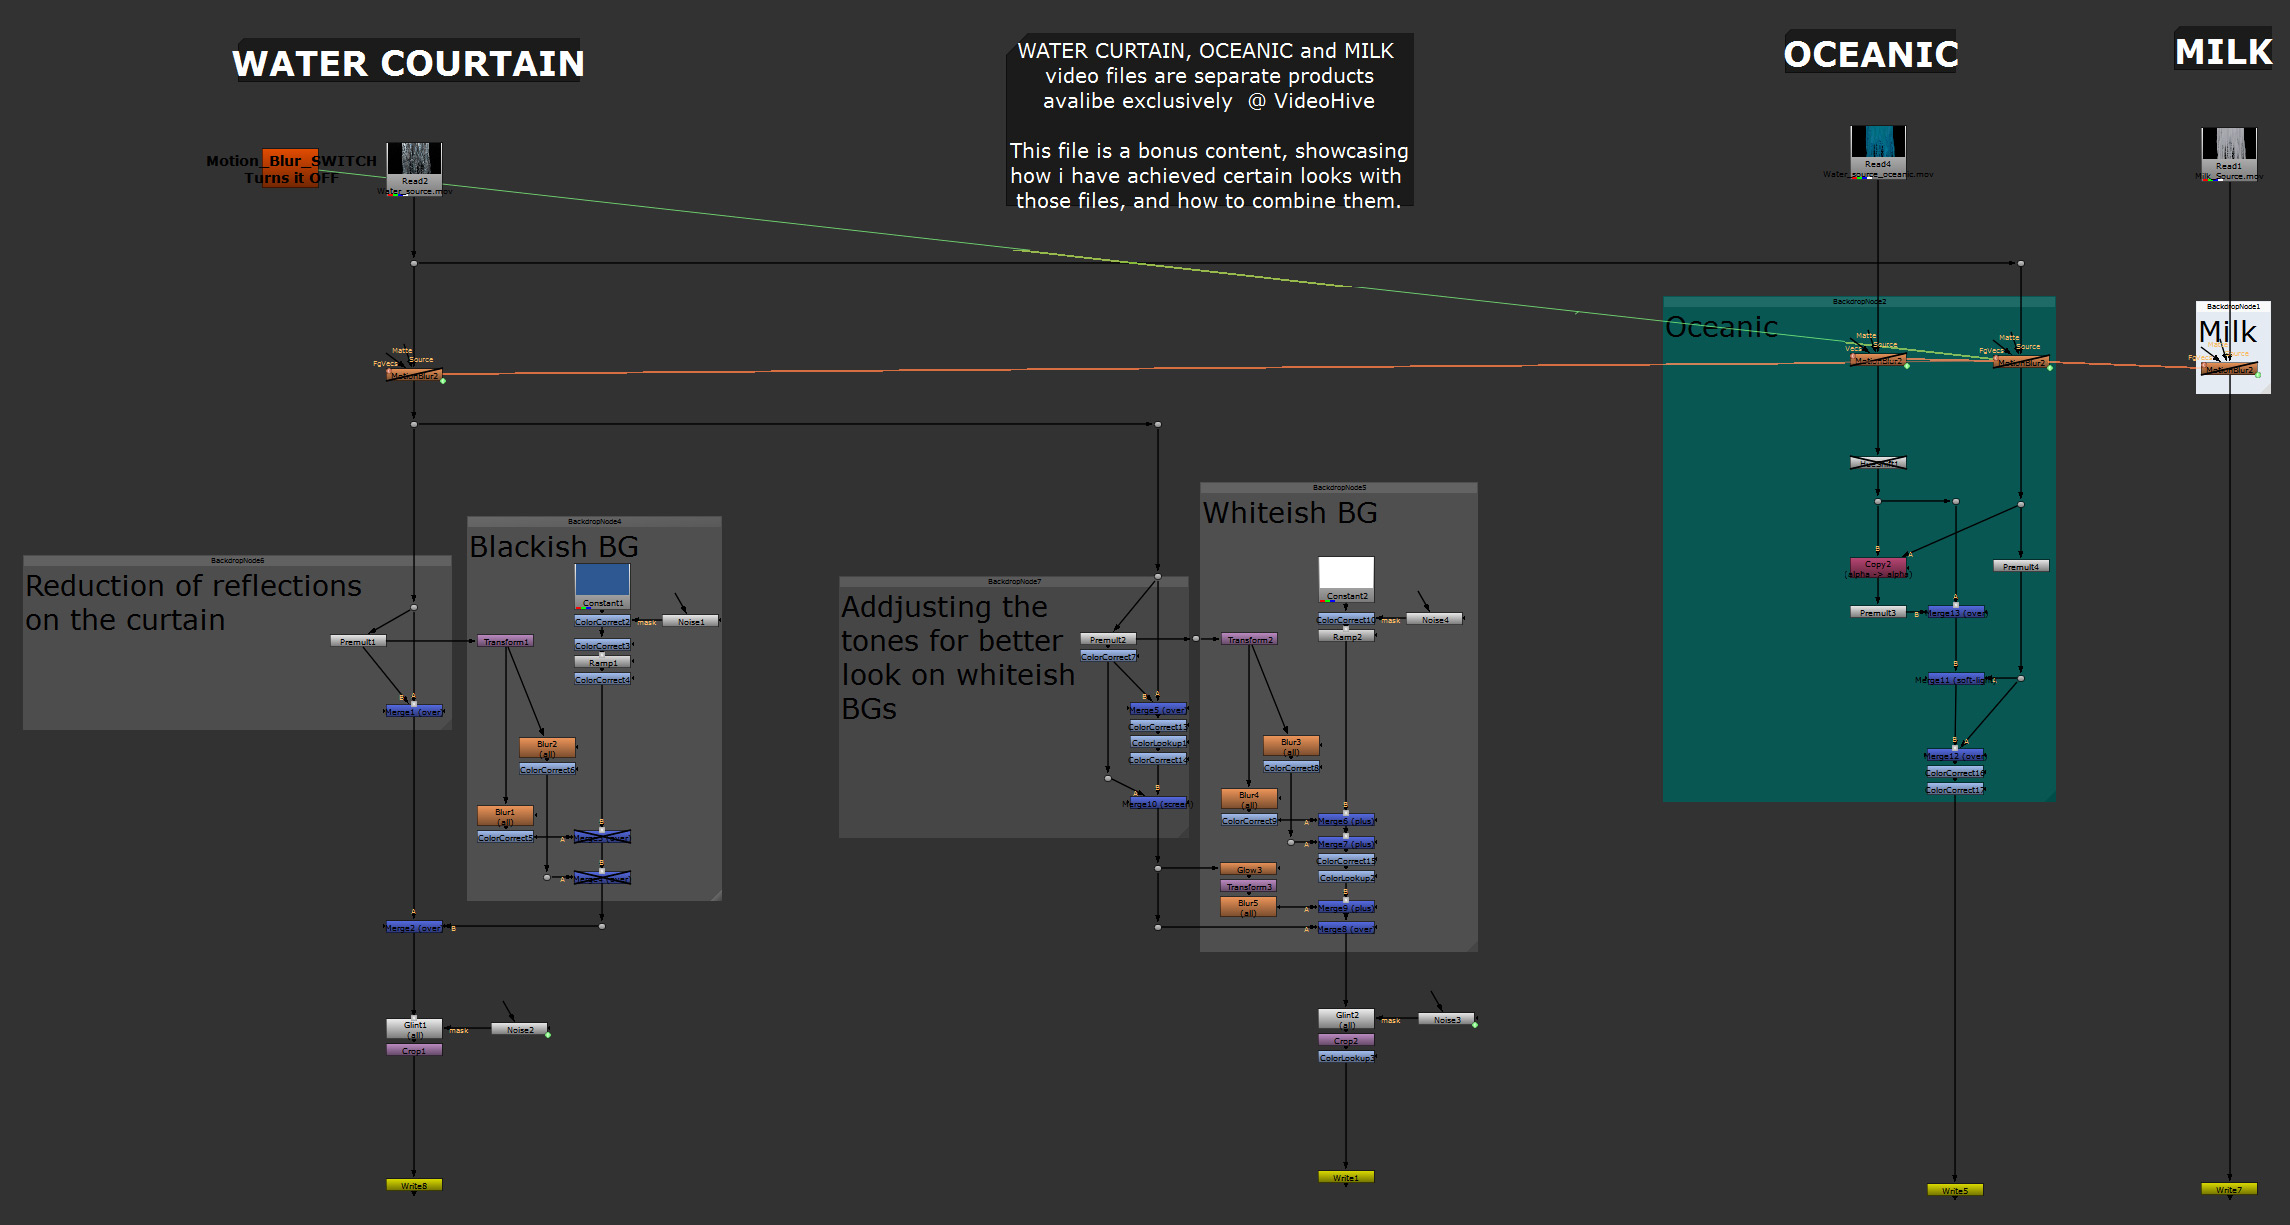Select the Crop2 node
Viewport: 2290px width, 1225px height.
(x=1346, y=1040)
